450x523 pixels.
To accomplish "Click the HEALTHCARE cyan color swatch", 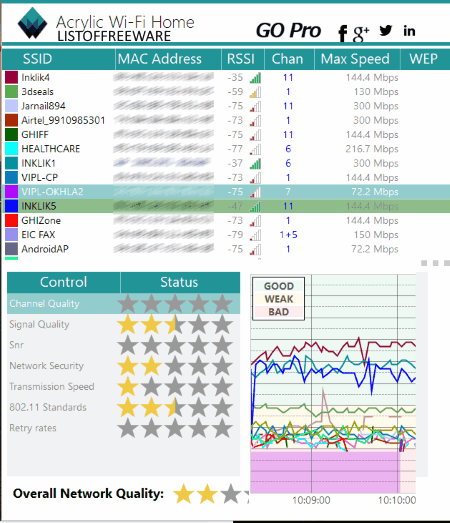I will click(11, 149).
